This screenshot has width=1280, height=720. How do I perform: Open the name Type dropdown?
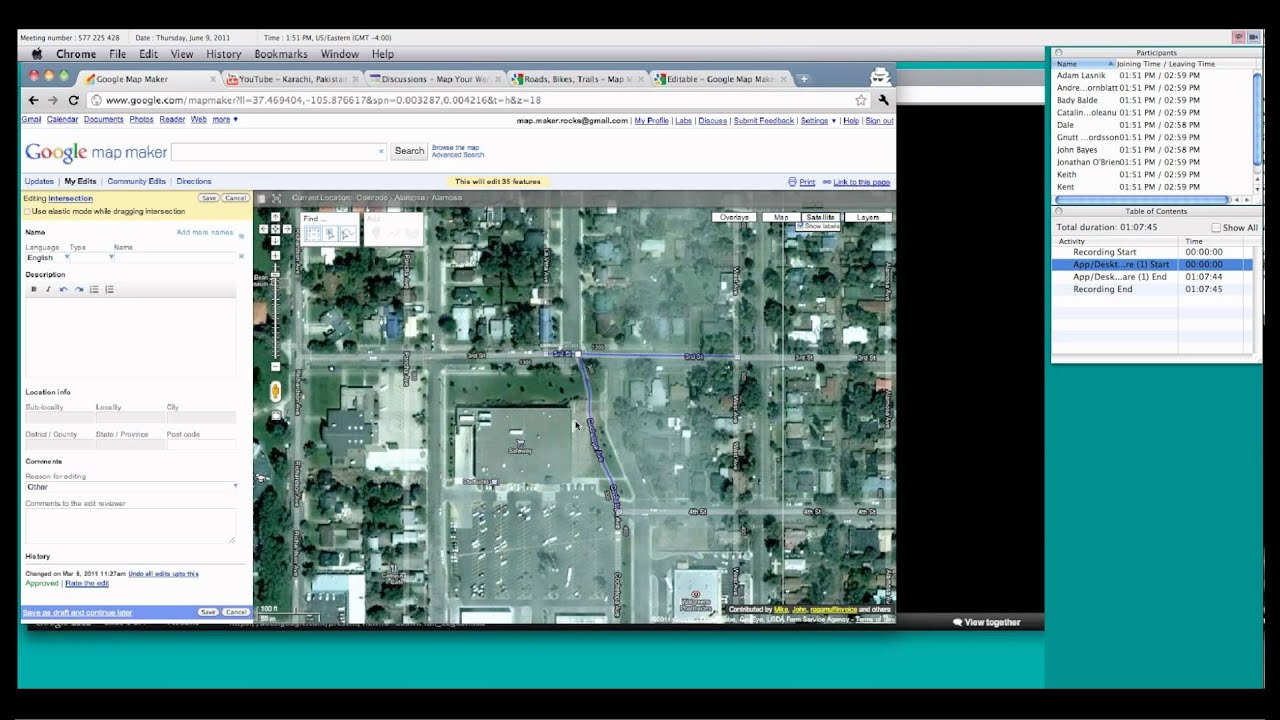(x=92, y=257)
